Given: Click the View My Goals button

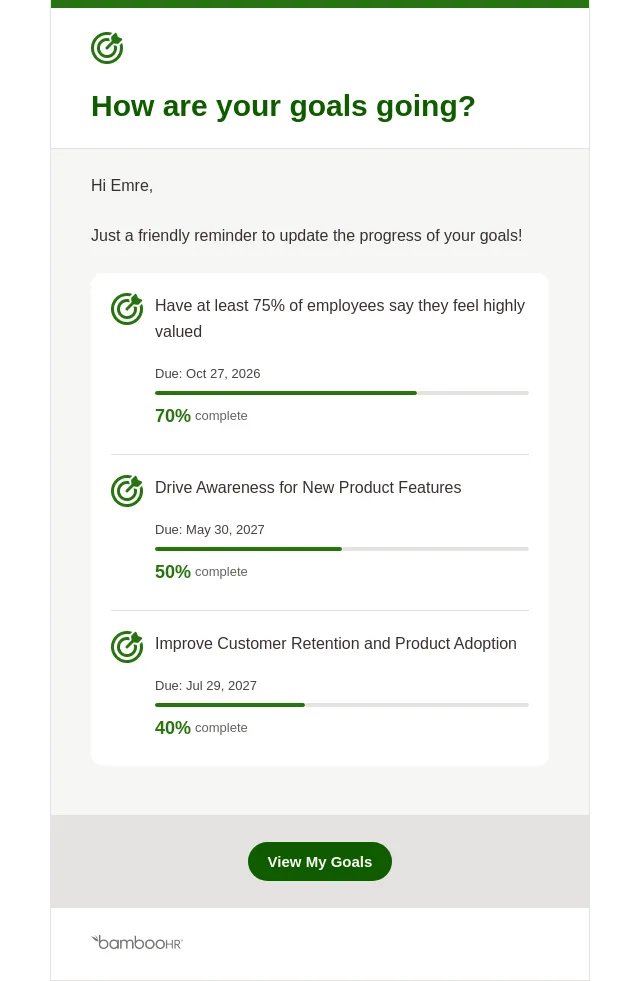Looking at the screenshot, I should (x=320, y=862).
